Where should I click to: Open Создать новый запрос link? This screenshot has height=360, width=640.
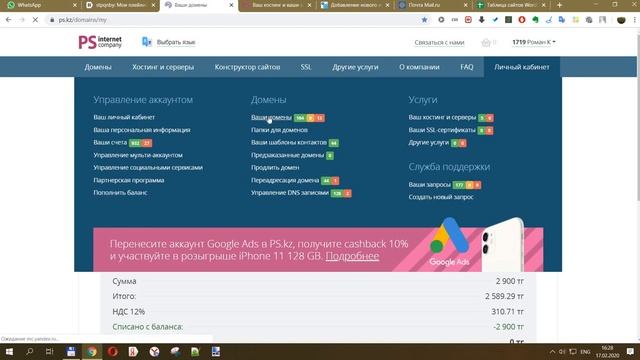point(441,197)
